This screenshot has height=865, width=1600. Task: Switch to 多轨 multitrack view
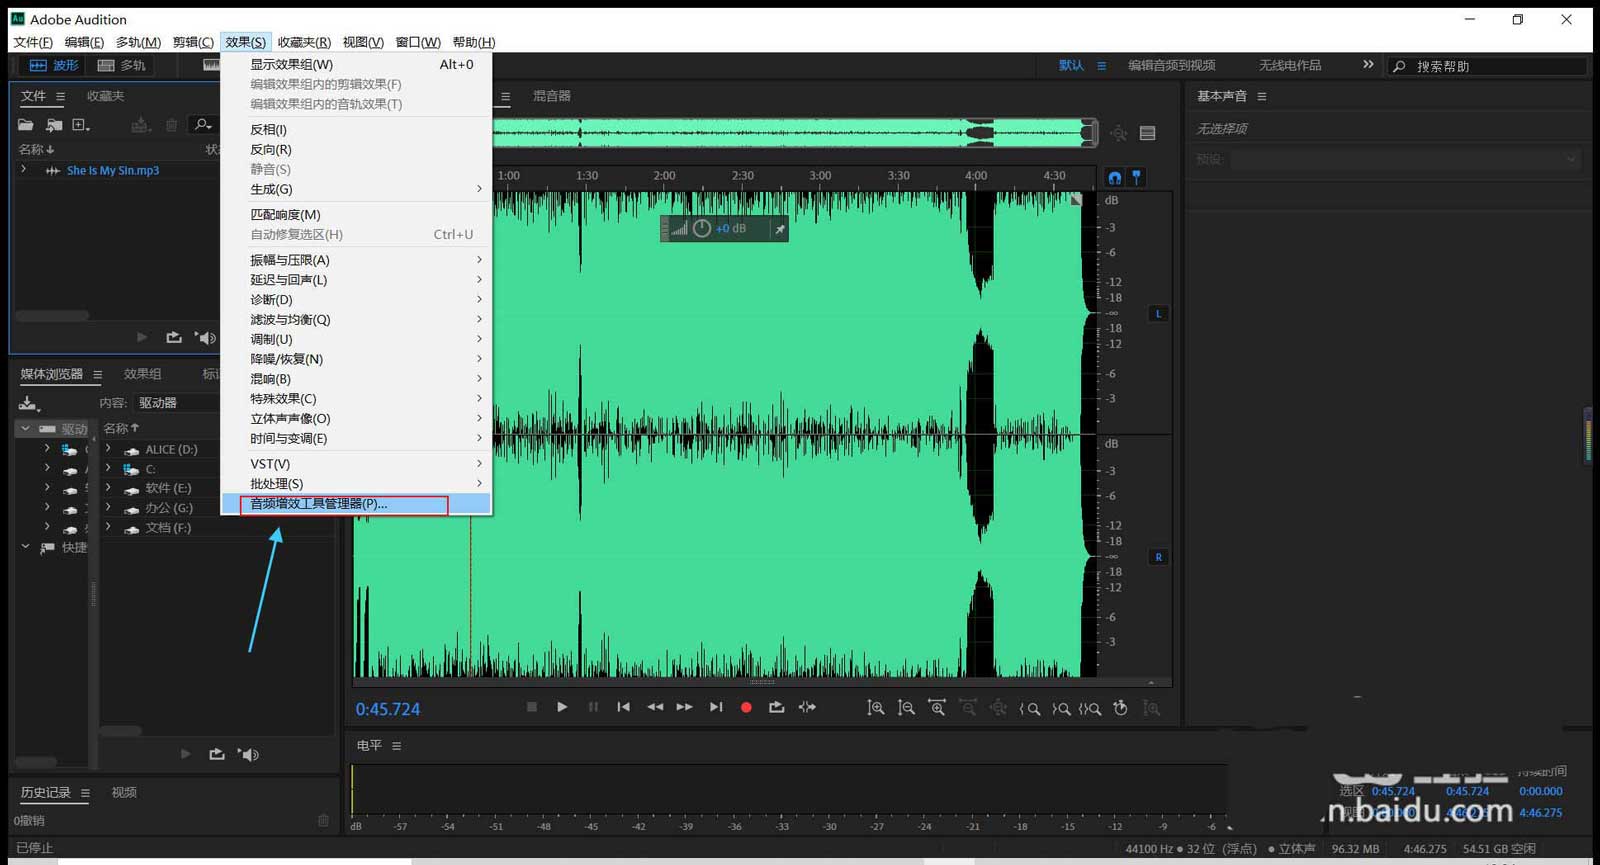tap(122, 65)
